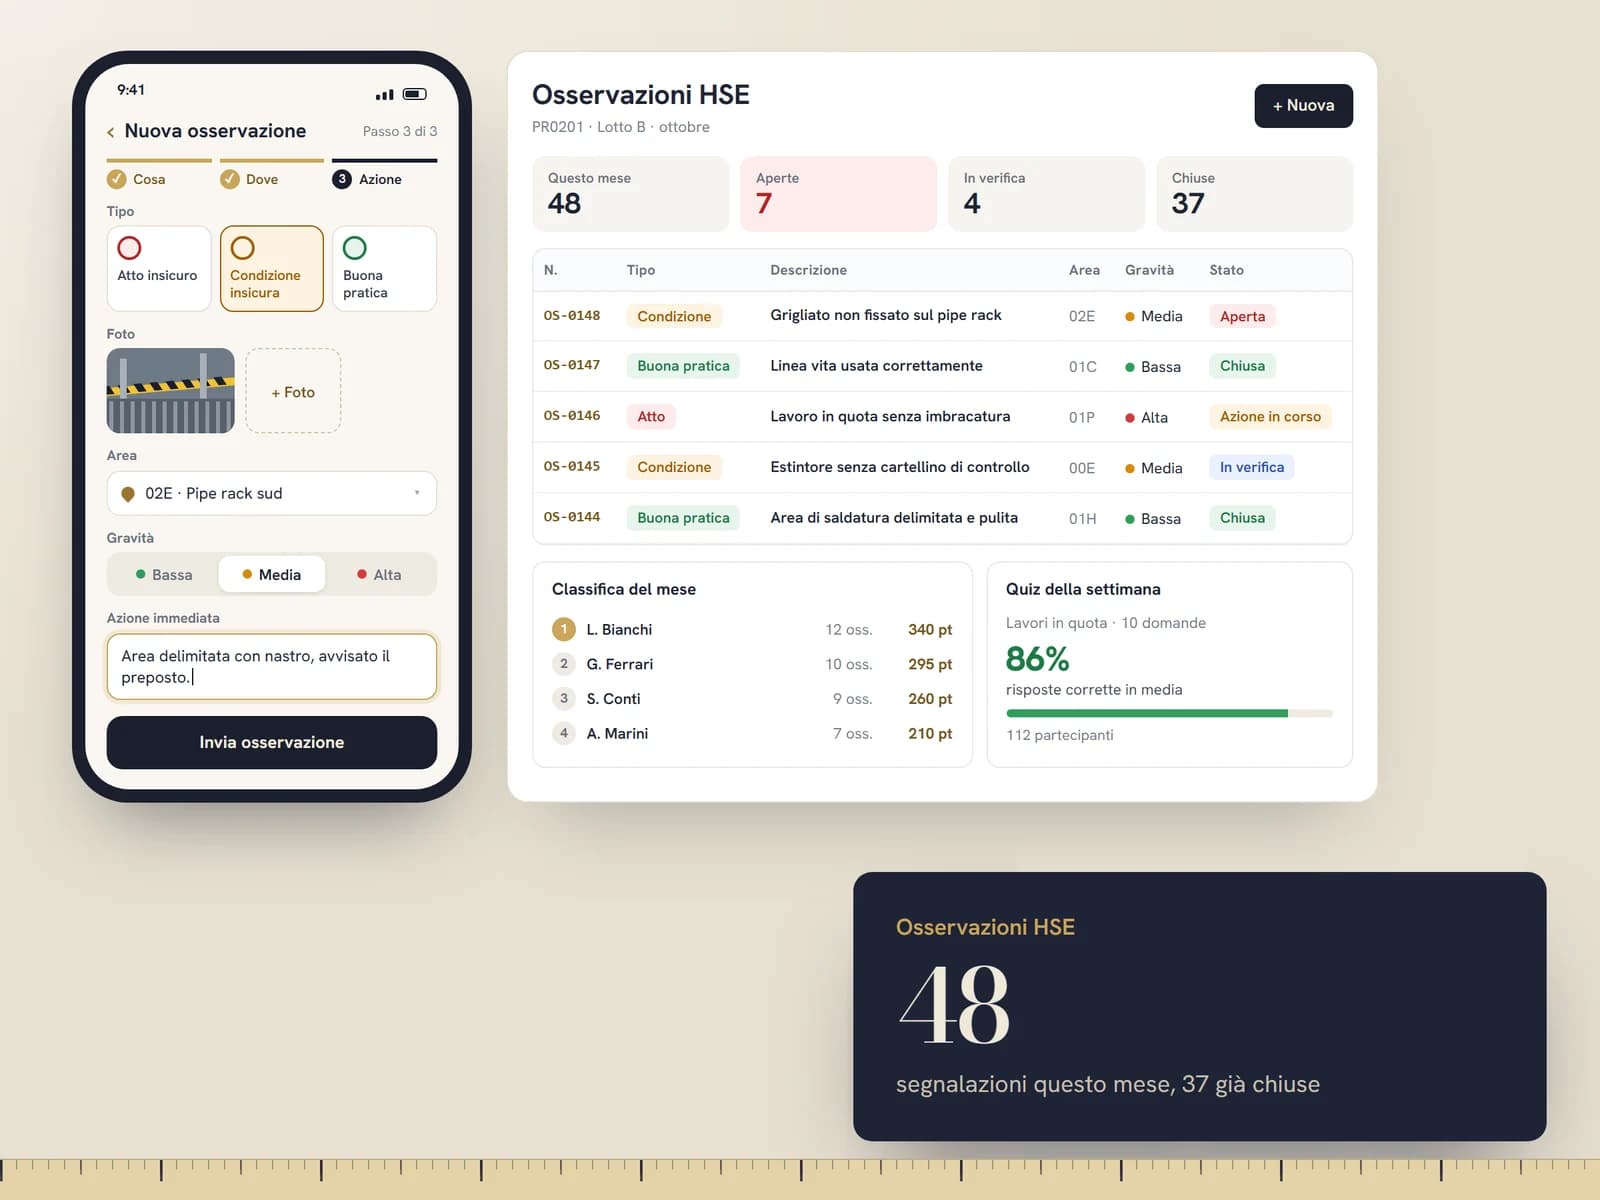Select the Buona pratica type card
The height and width of the screenshot is (1200, 1600).
(x=384, y=269)
